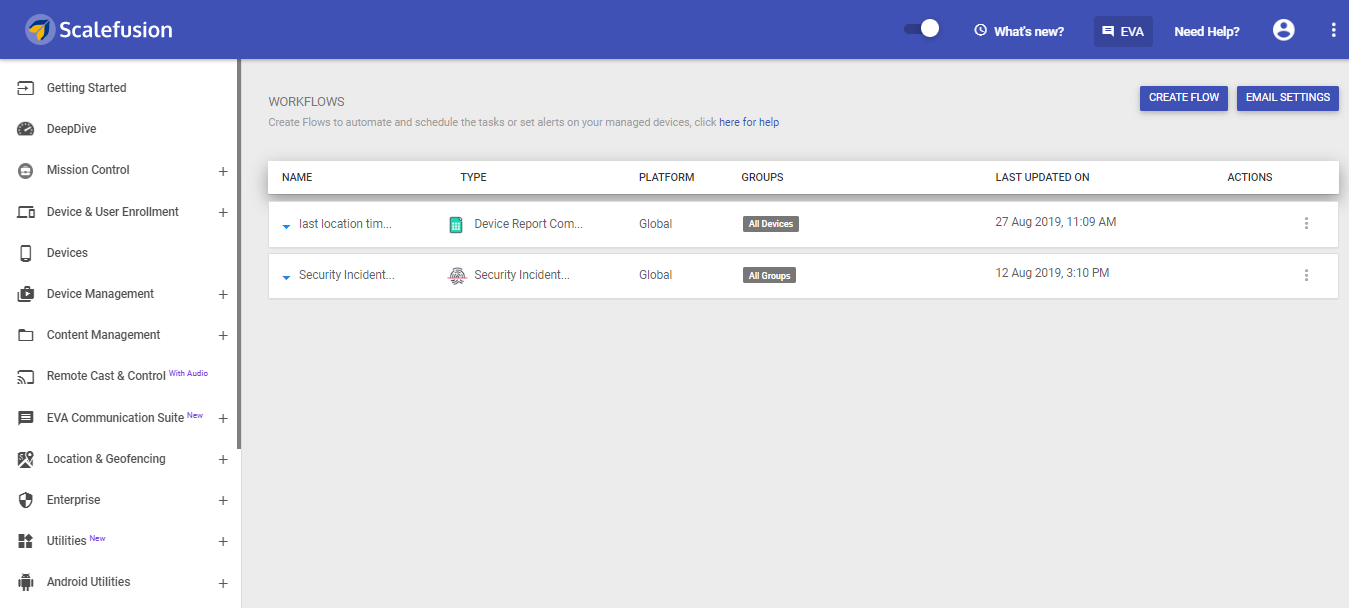Click the GROUPS column header
The image size is (1349, 608).
[762, 177]
